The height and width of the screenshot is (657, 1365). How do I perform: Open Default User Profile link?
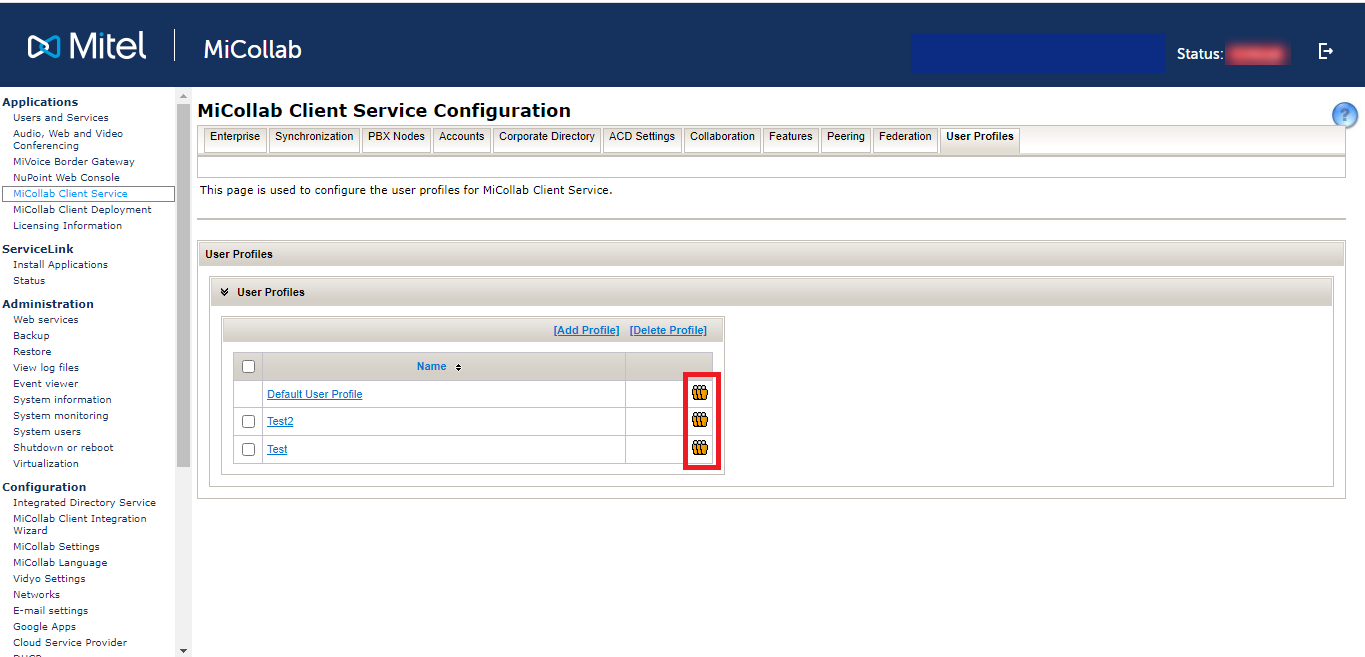click(x=314, y=394)
